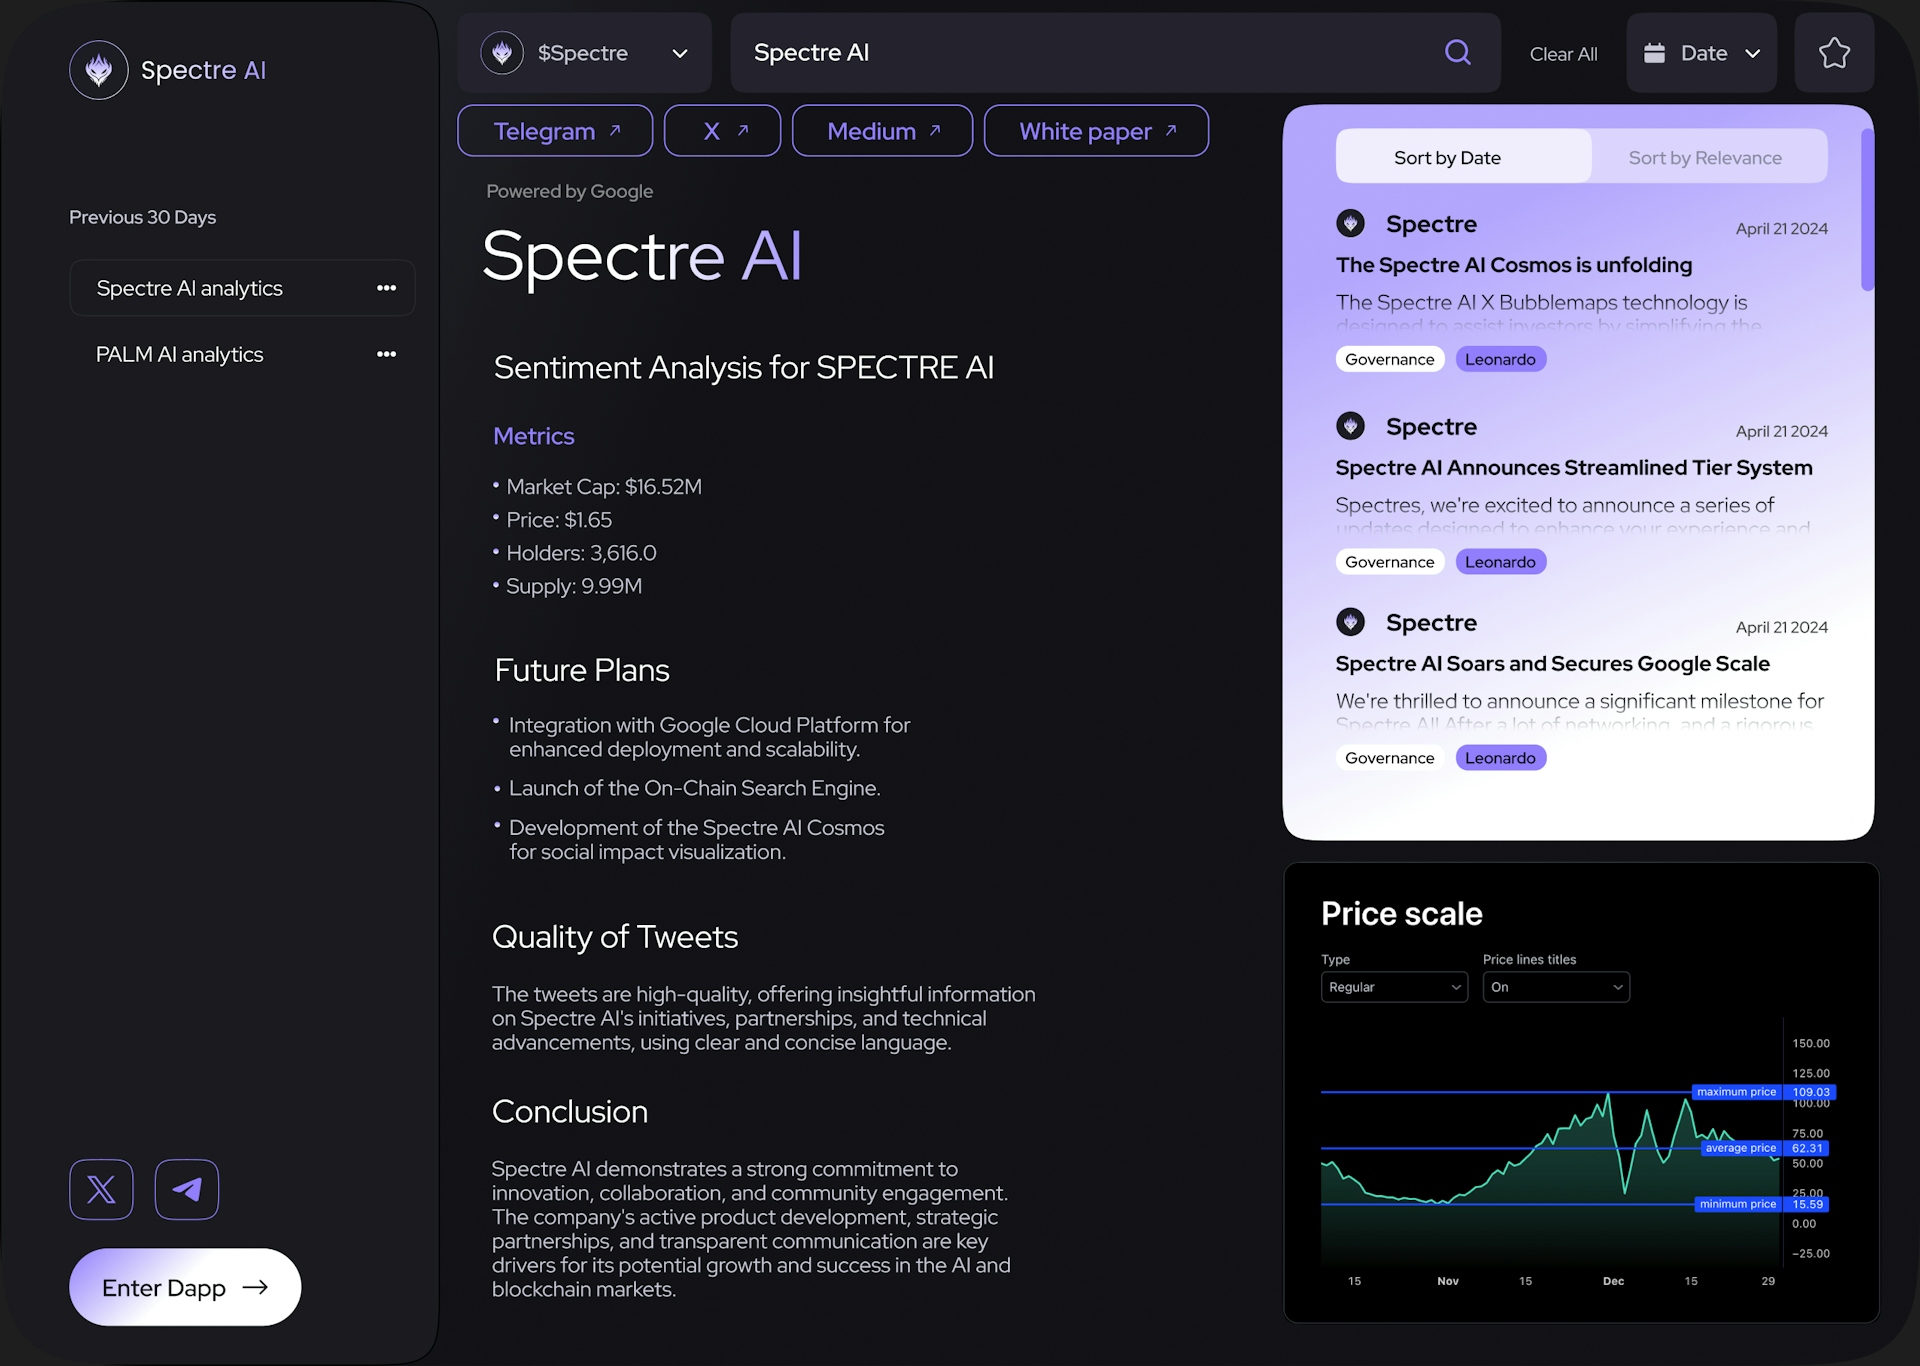Click the Quality of Tweets heading
The height and width of the screenshot is (1366, 1920).
pyautogui.click(x=614, y=937)
